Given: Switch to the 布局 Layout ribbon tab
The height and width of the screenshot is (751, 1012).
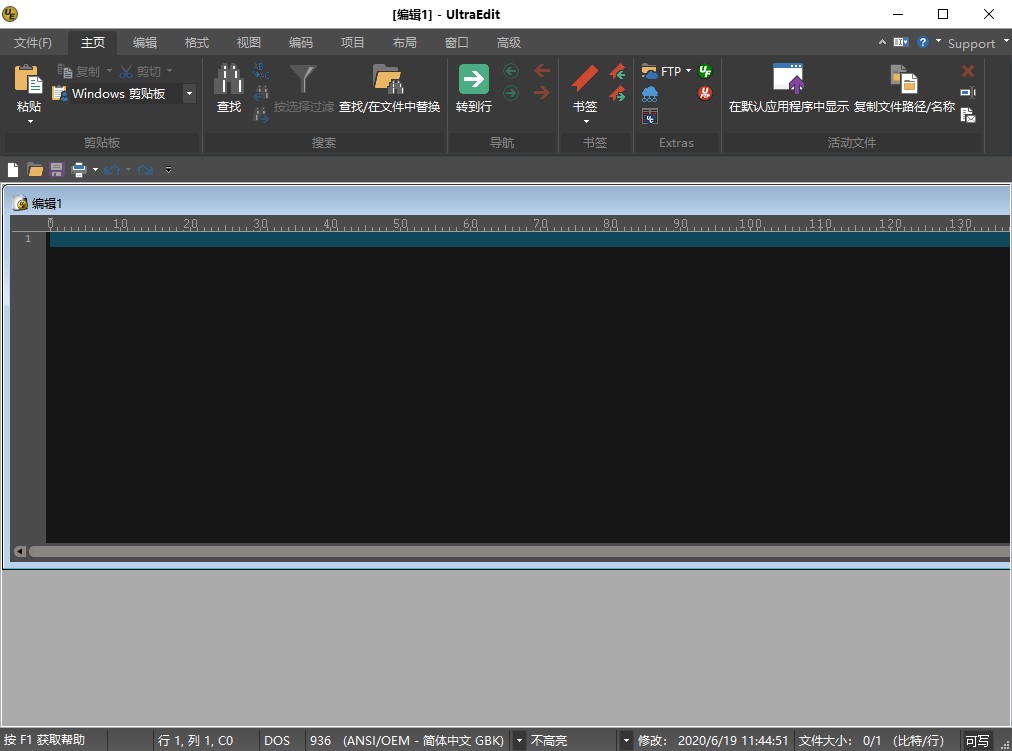Looking at the screenshot, I should click(x=405, y=43).
